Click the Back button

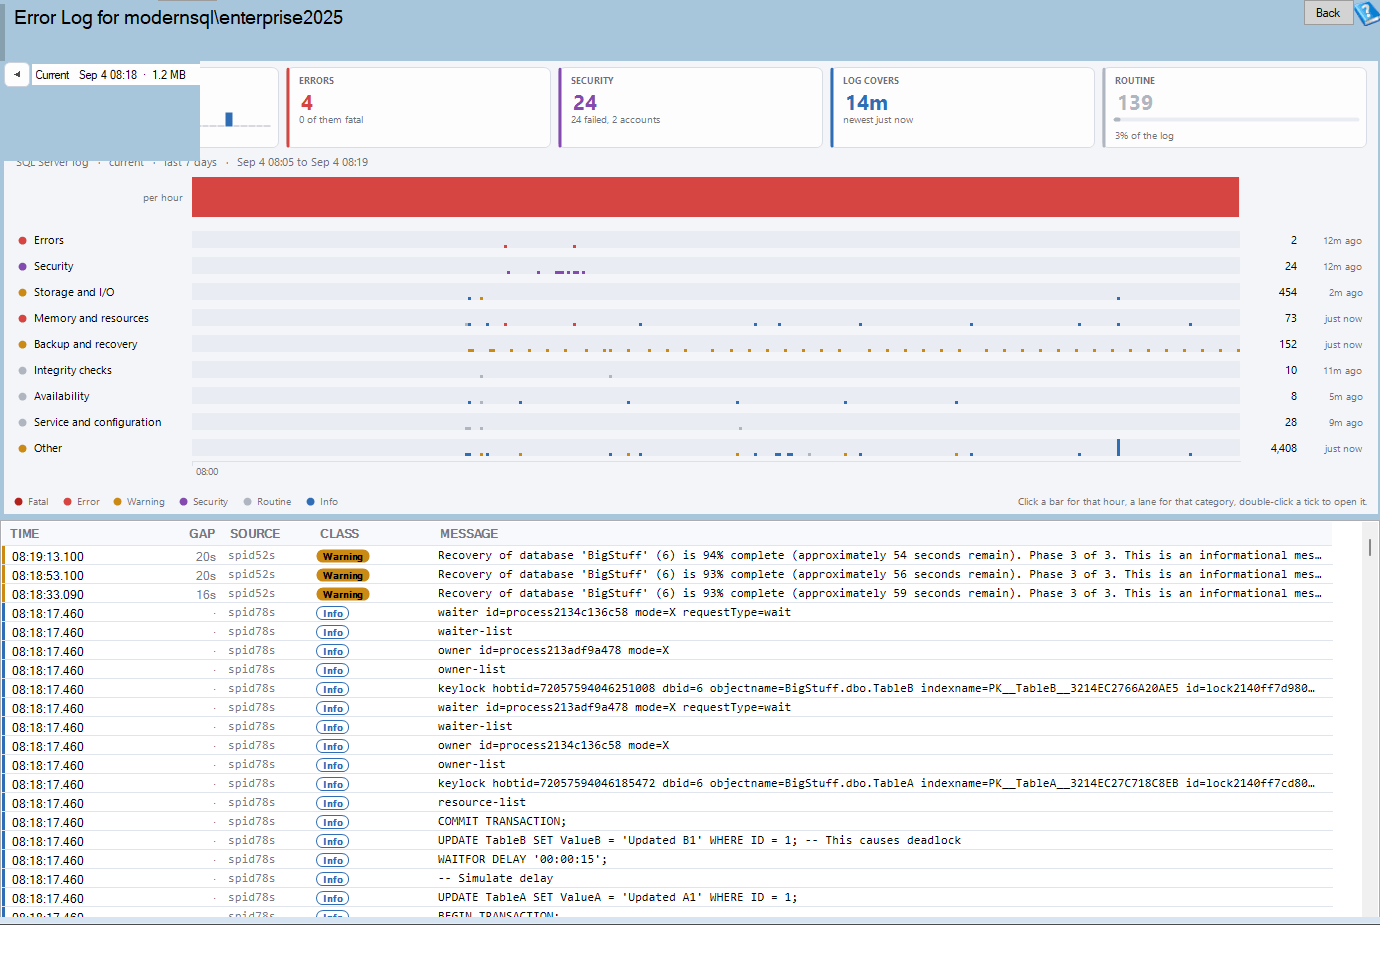[1328, 13]
